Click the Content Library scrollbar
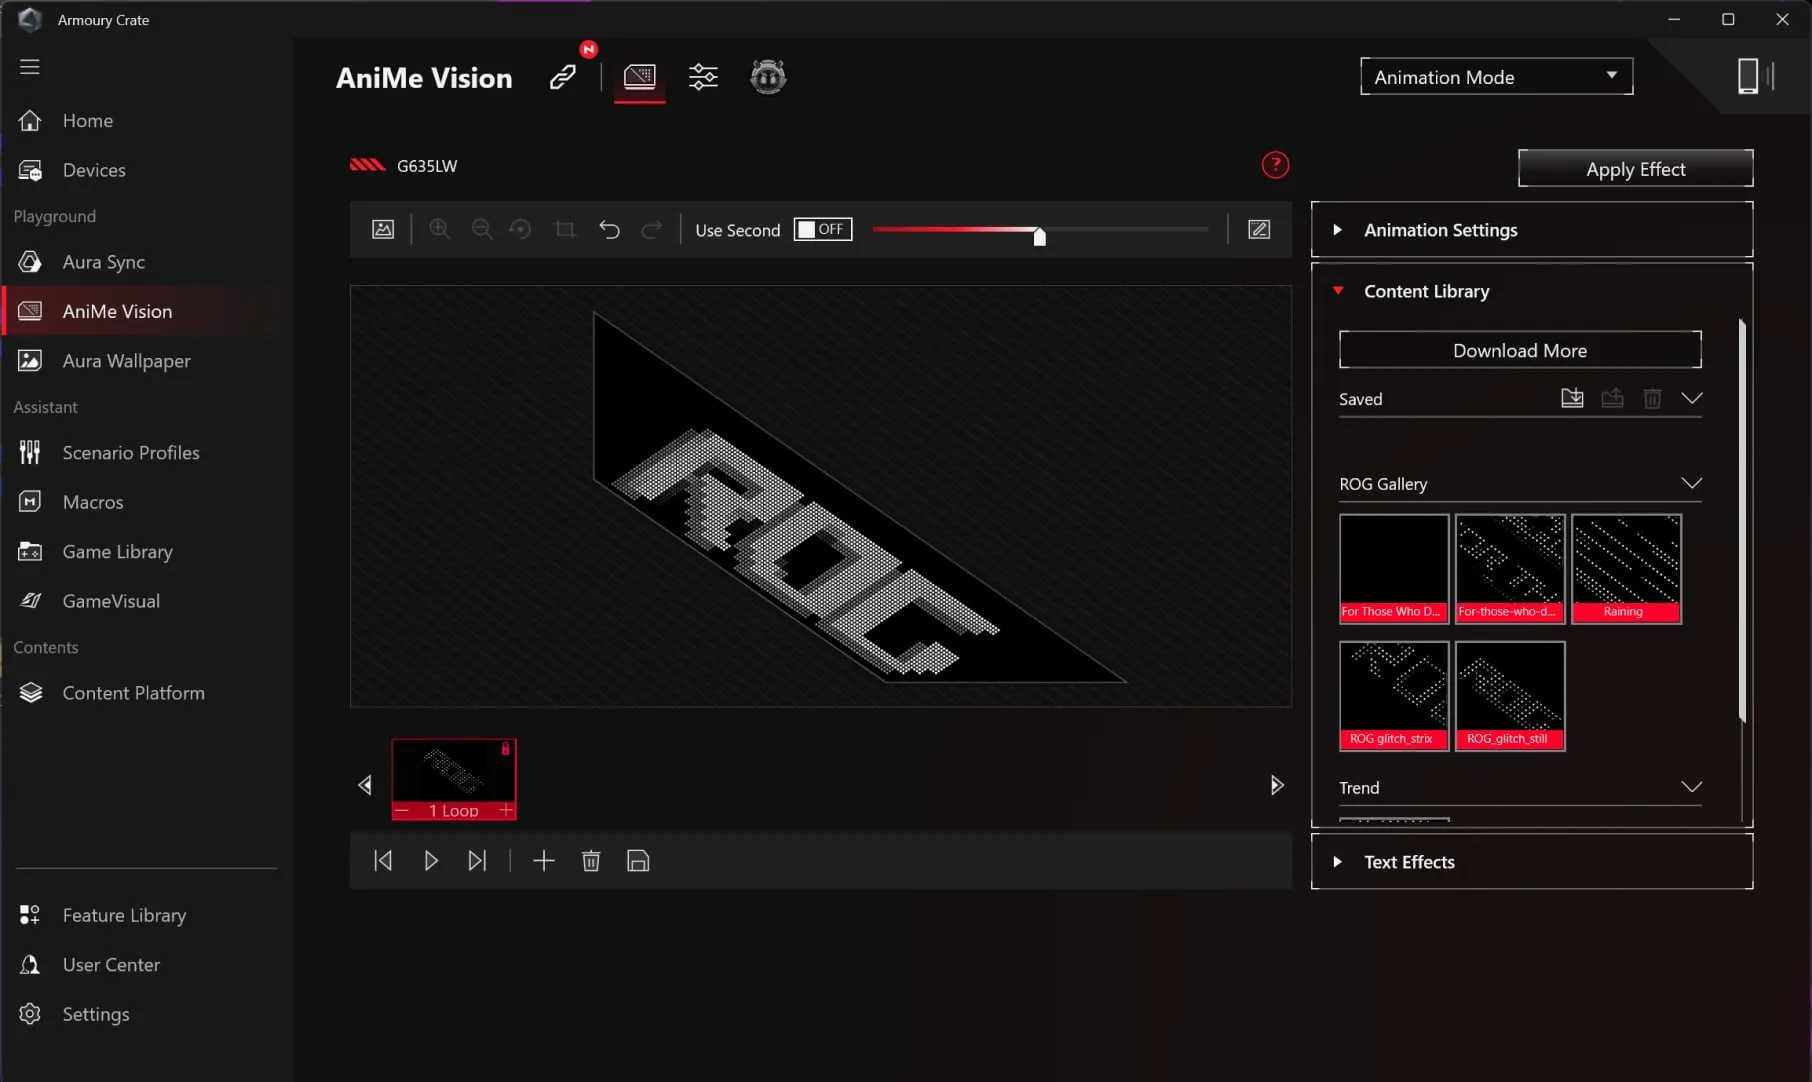 [1742, 520]
